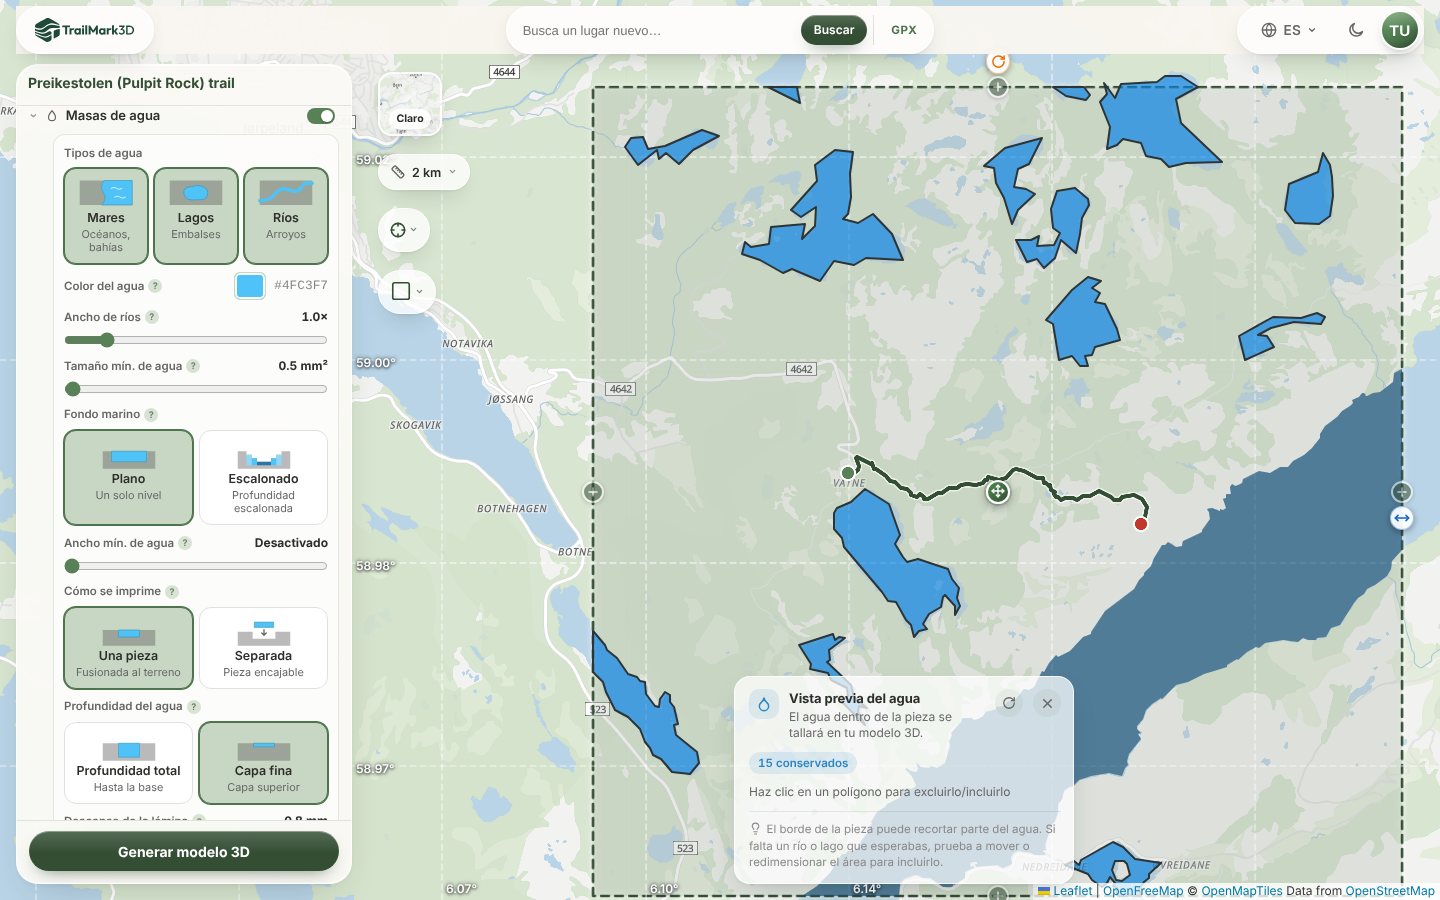Open help for Ancho de ríos
The image size is (1440, 900).
pos(152,317)
